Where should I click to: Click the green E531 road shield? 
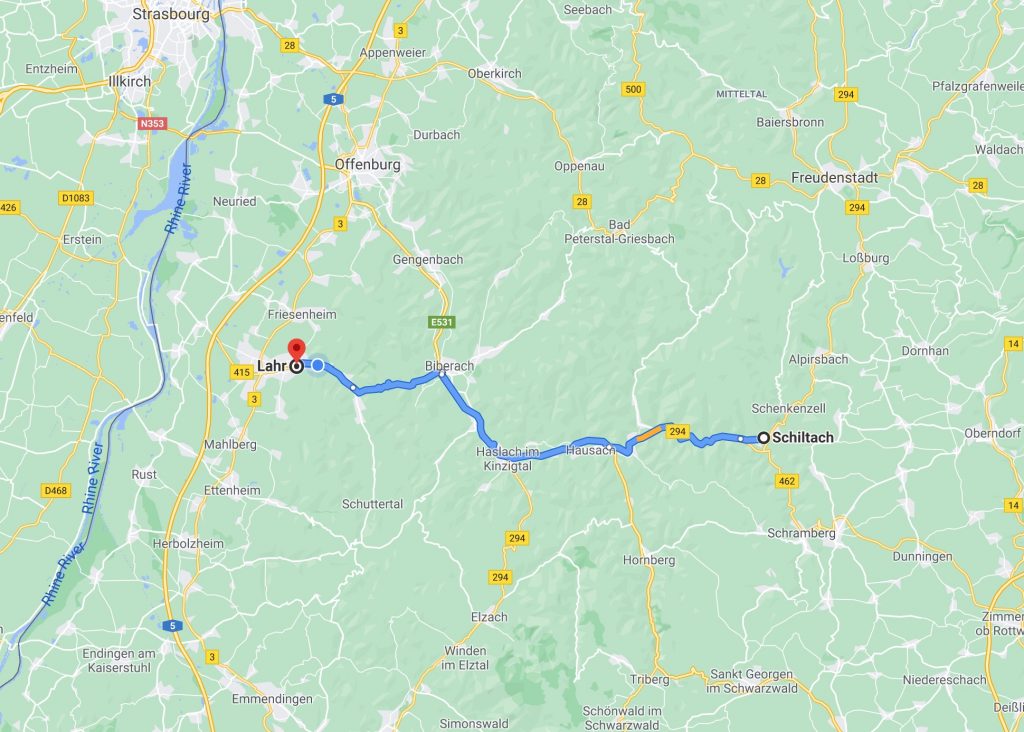(x=441, y=322)
